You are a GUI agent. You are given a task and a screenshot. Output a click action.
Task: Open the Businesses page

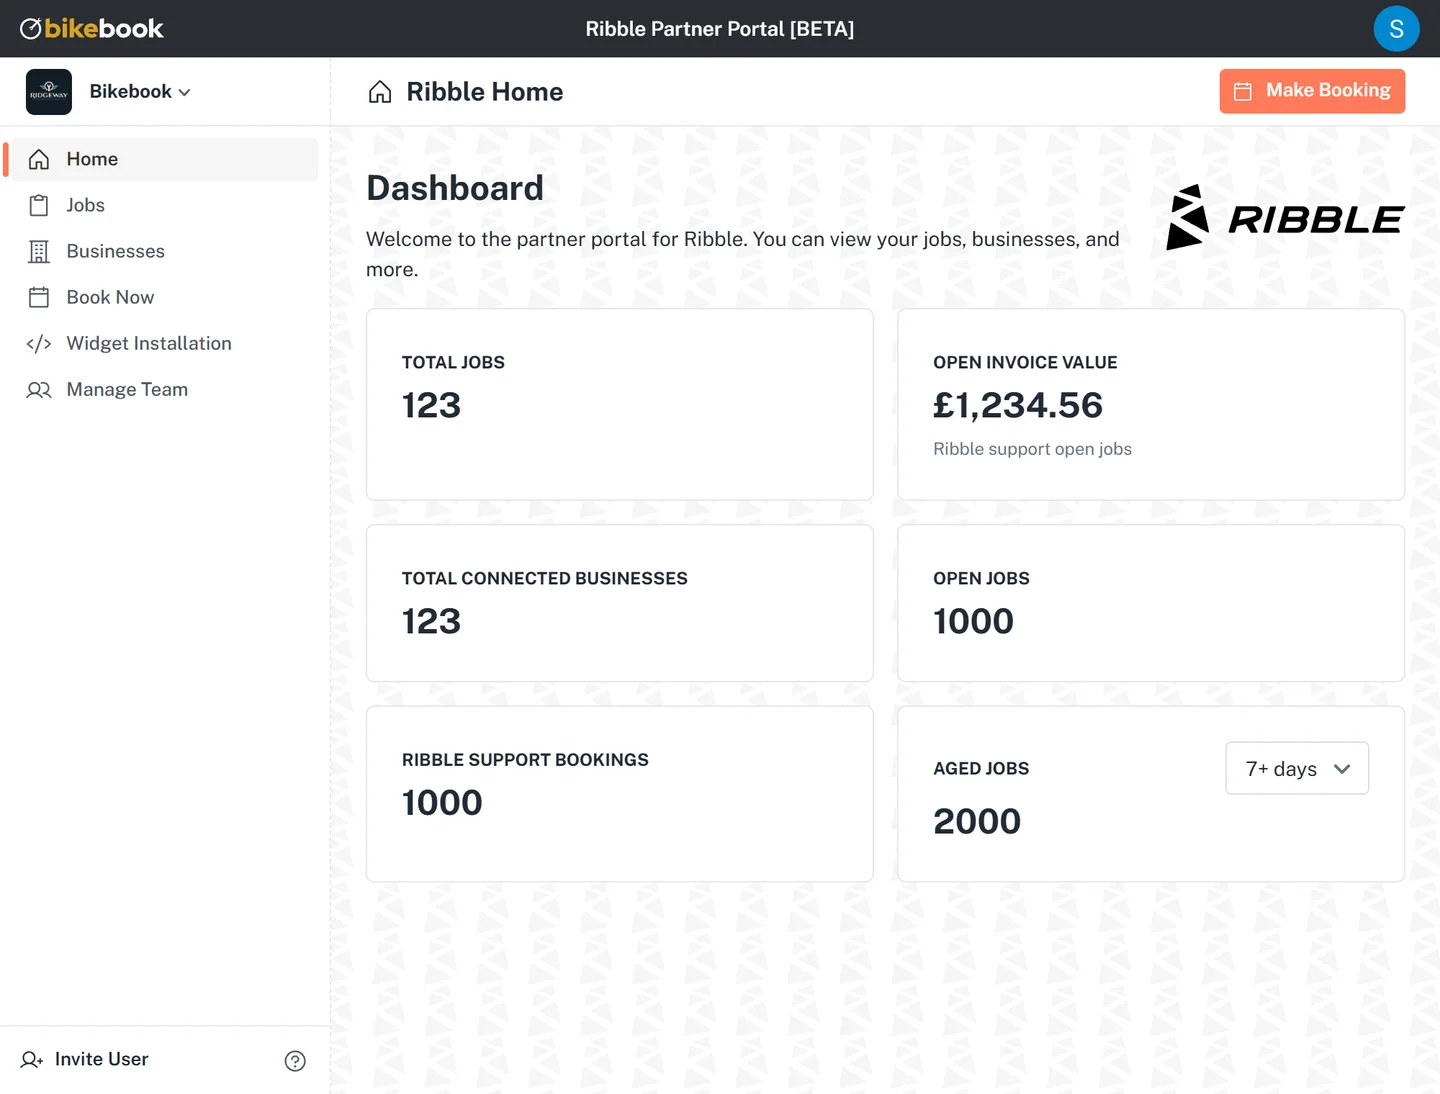pos(164,251)
